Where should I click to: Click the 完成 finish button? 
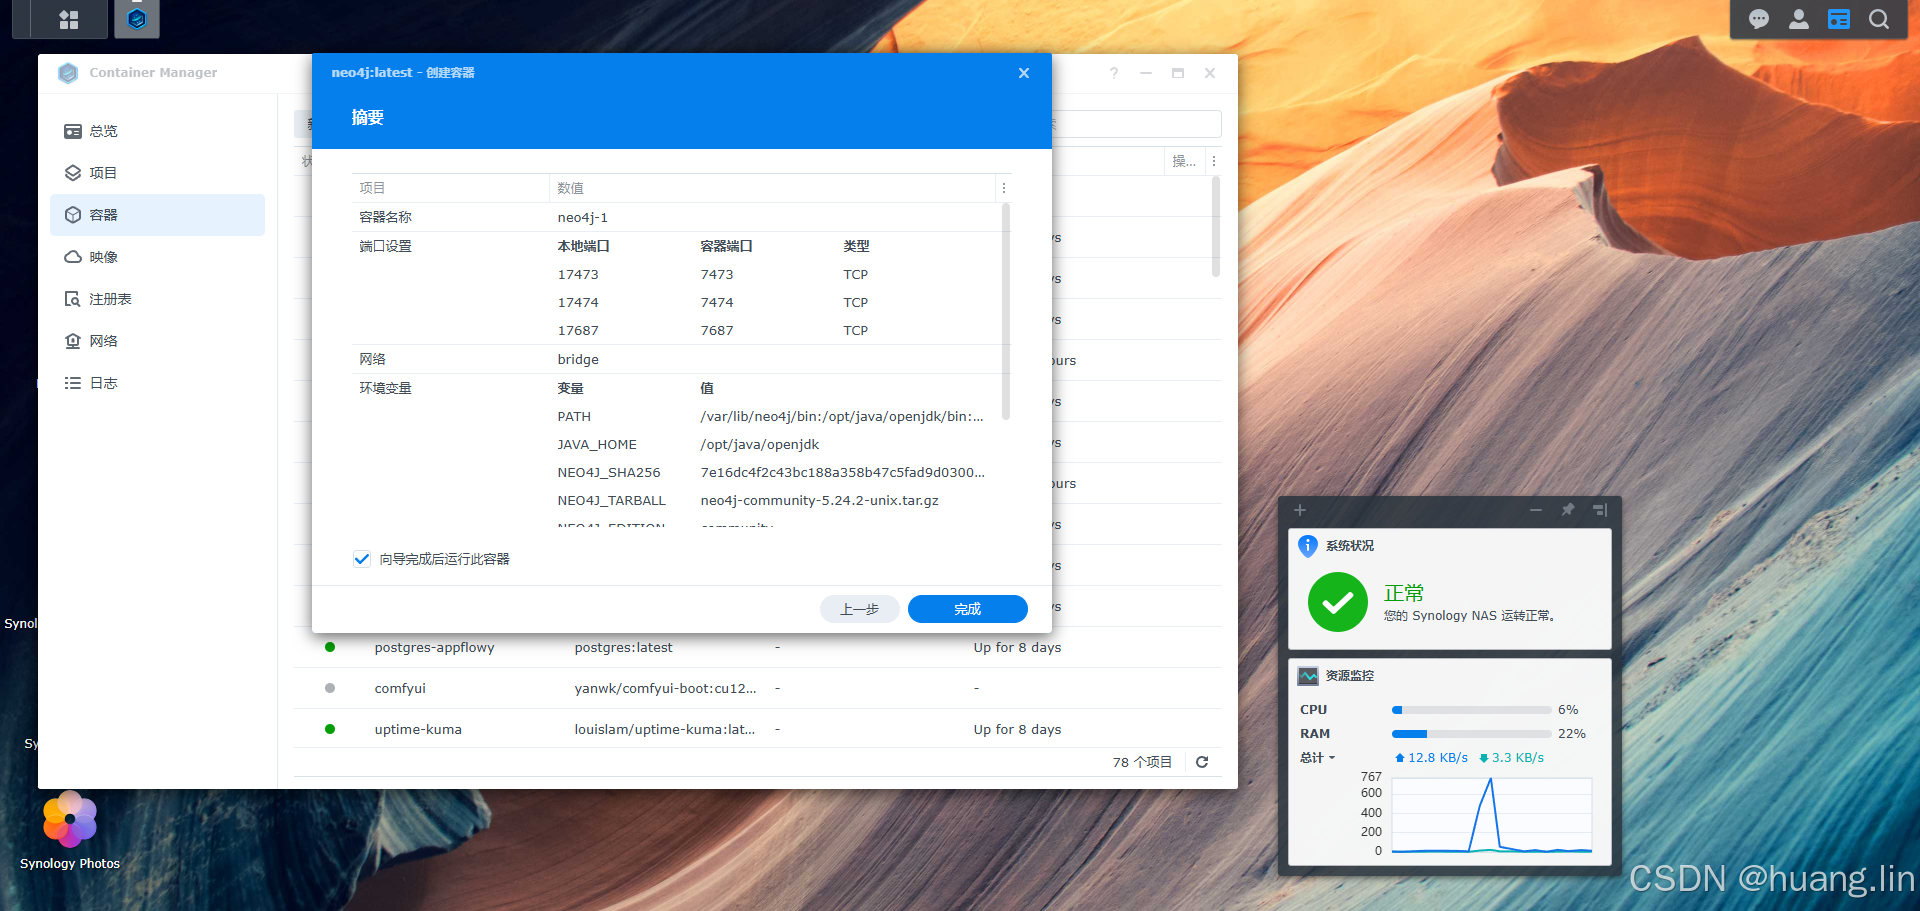point(967,609)
